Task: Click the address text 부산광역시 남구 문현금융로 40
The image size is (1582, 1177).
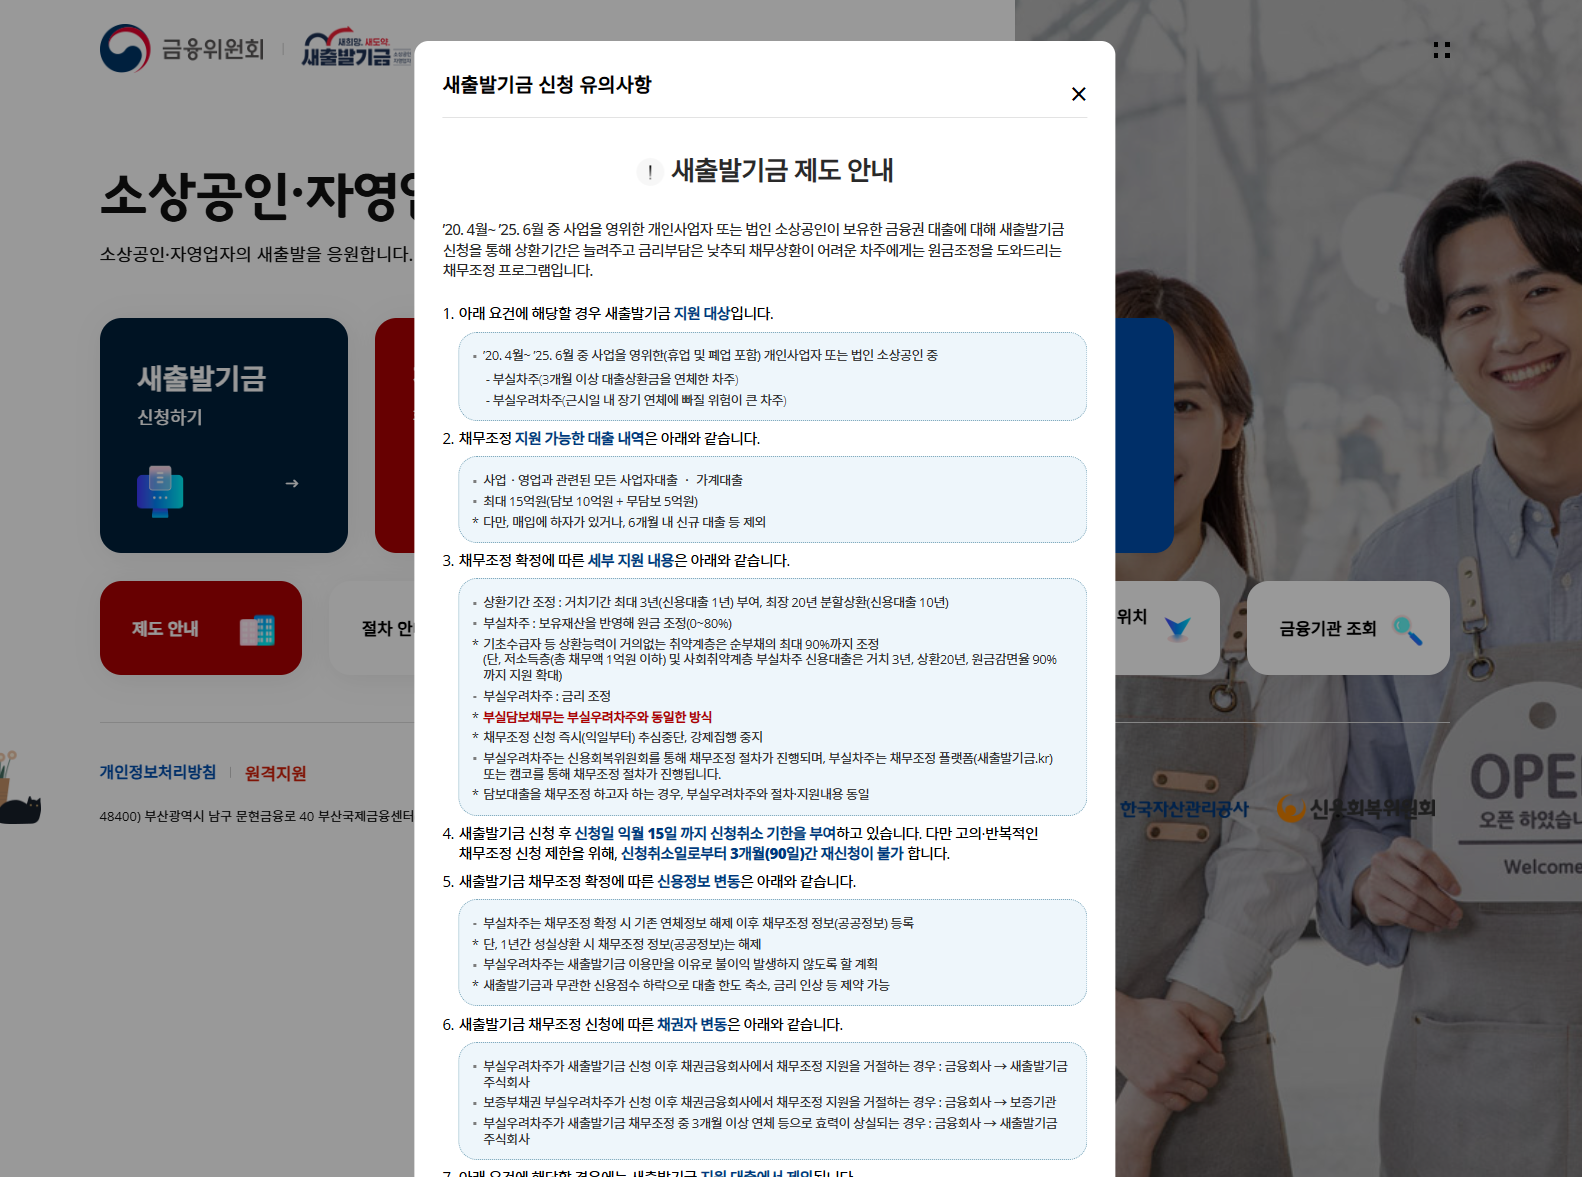Action: pyautogui.click(x=229, y=816)
